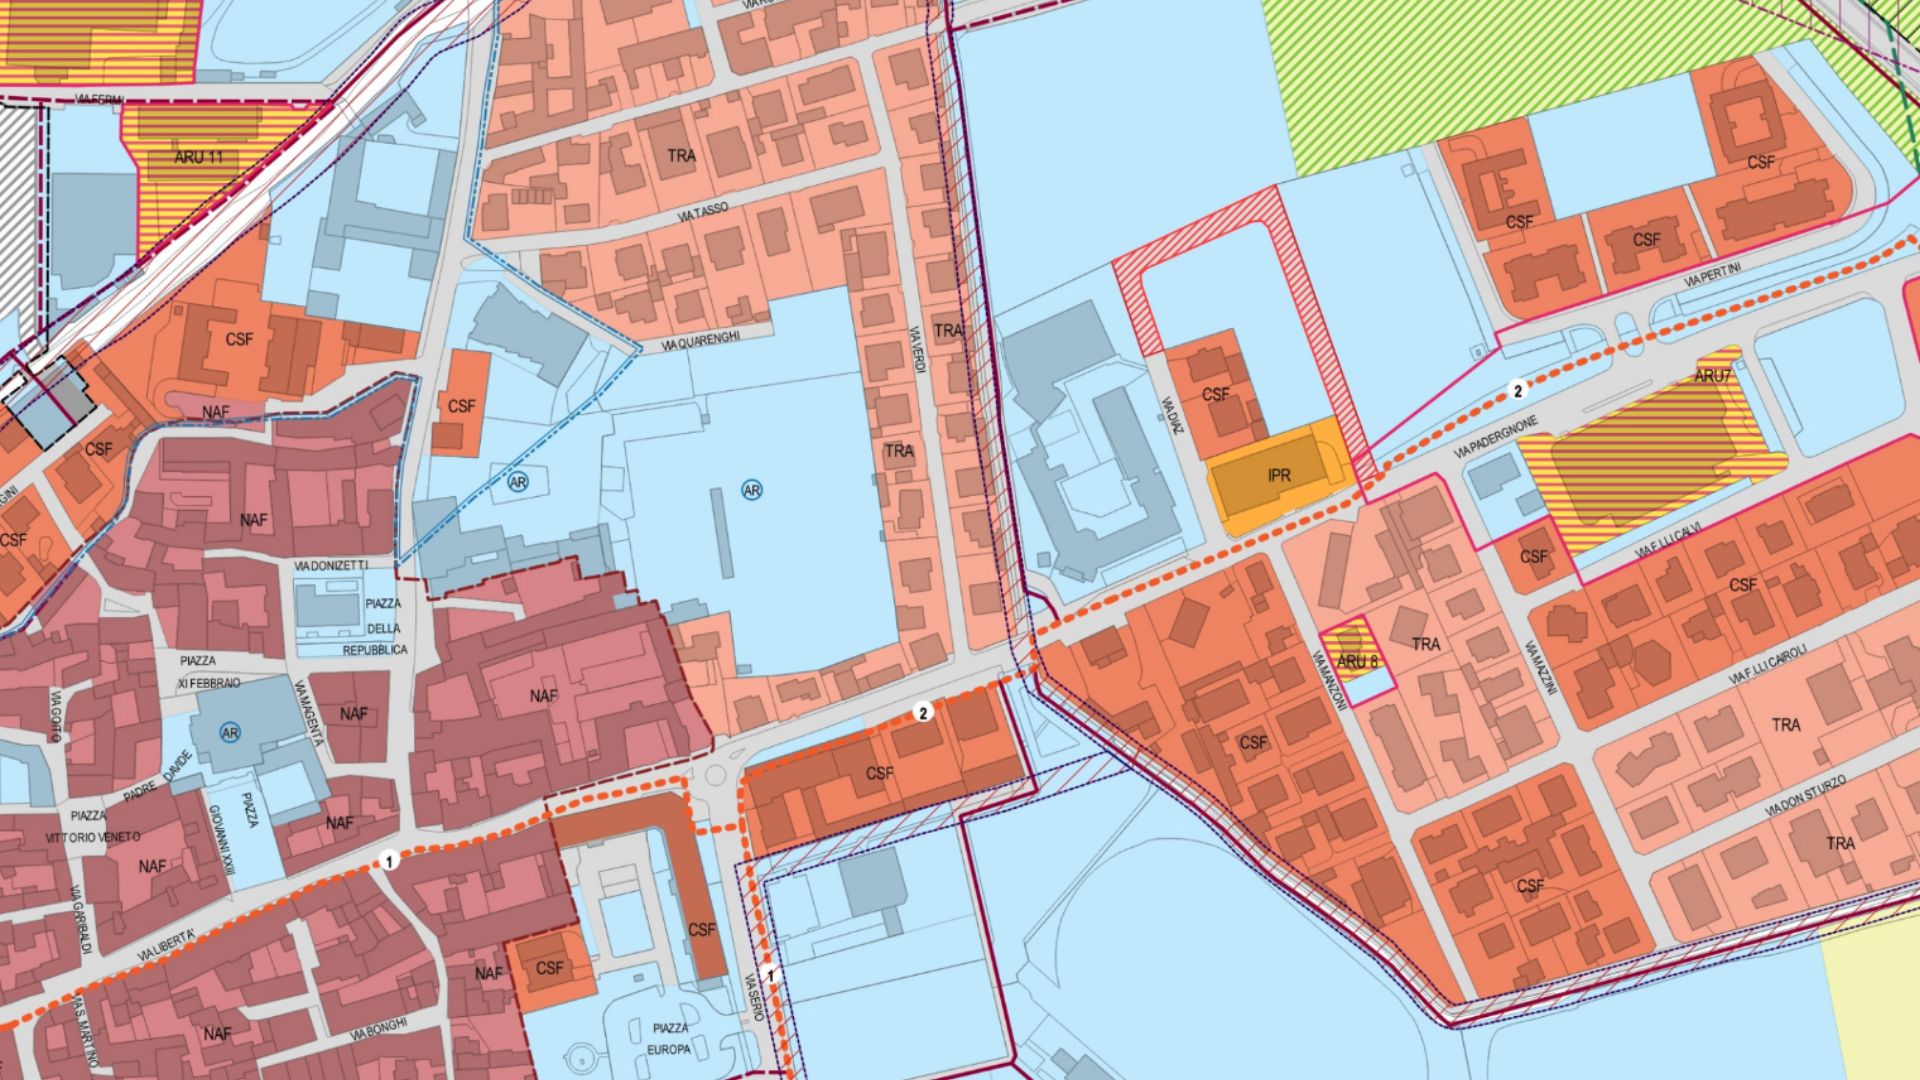Select the ARU7 hatched area label
Viewport: 1920px width, 1080px height.
pos(1712,376)
